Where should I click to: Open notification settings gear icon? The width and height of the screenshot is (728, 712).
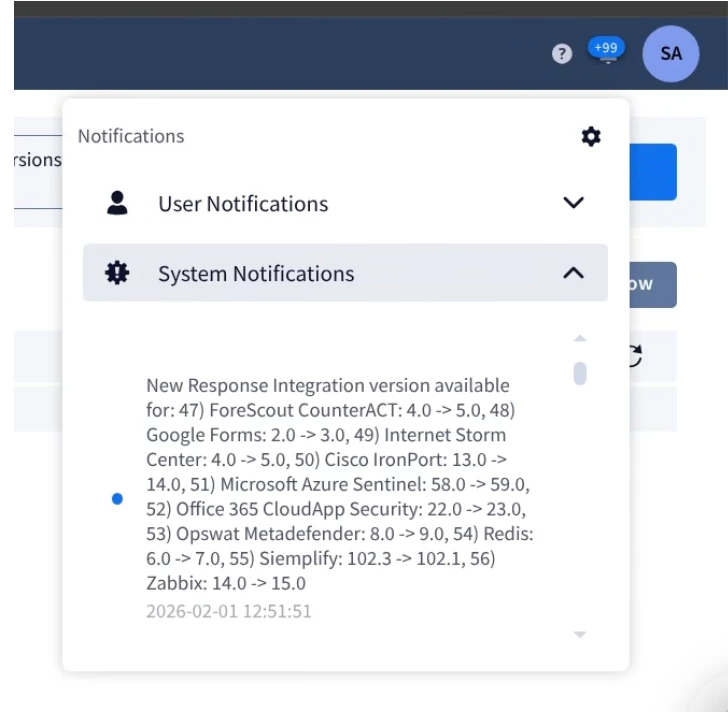pyautogui.click(x=591, y=136)
